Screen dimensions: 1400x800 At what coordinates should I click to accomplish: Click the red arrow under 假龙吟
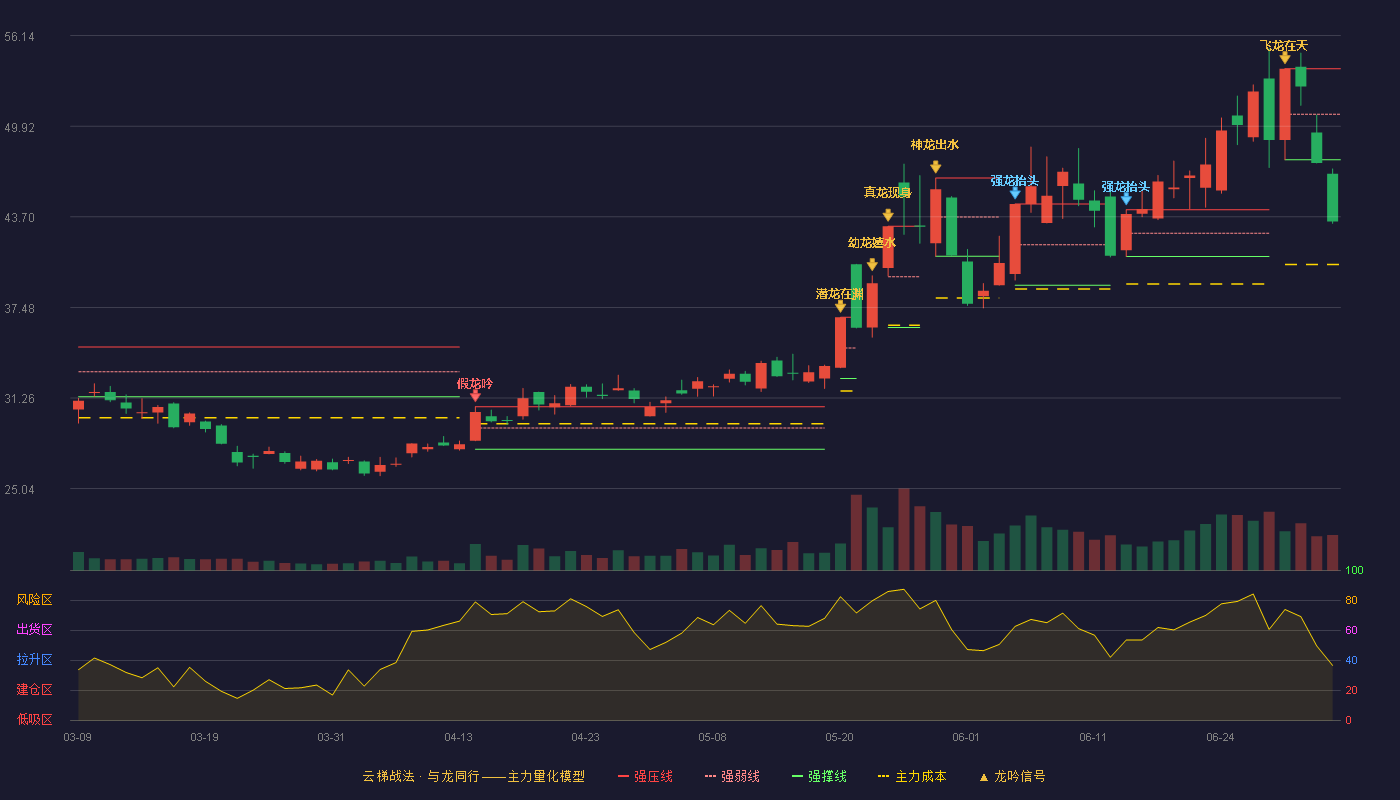[475, 396]
